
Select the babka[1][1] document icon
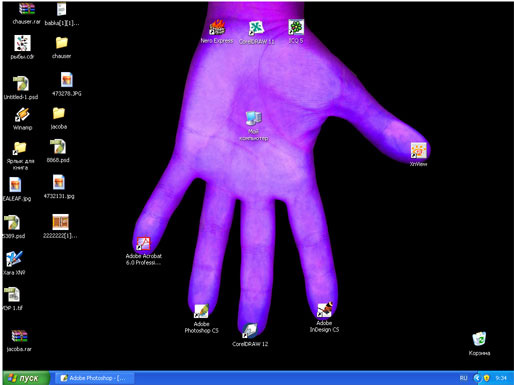point(61,9)
